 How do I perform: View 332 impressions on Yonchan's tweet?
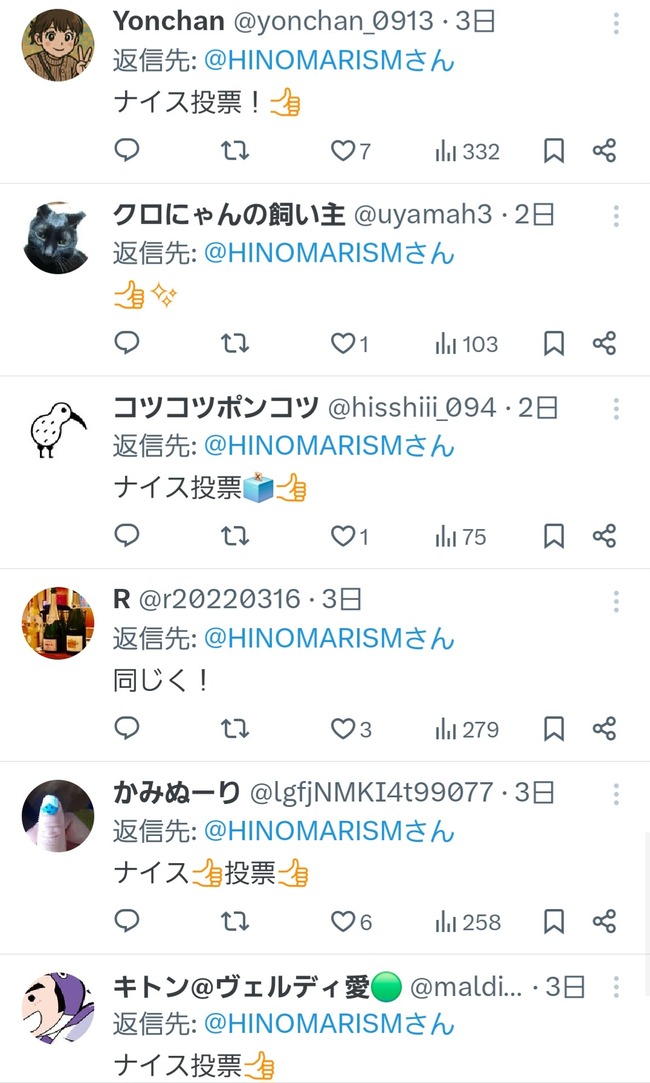pos(468,151)
